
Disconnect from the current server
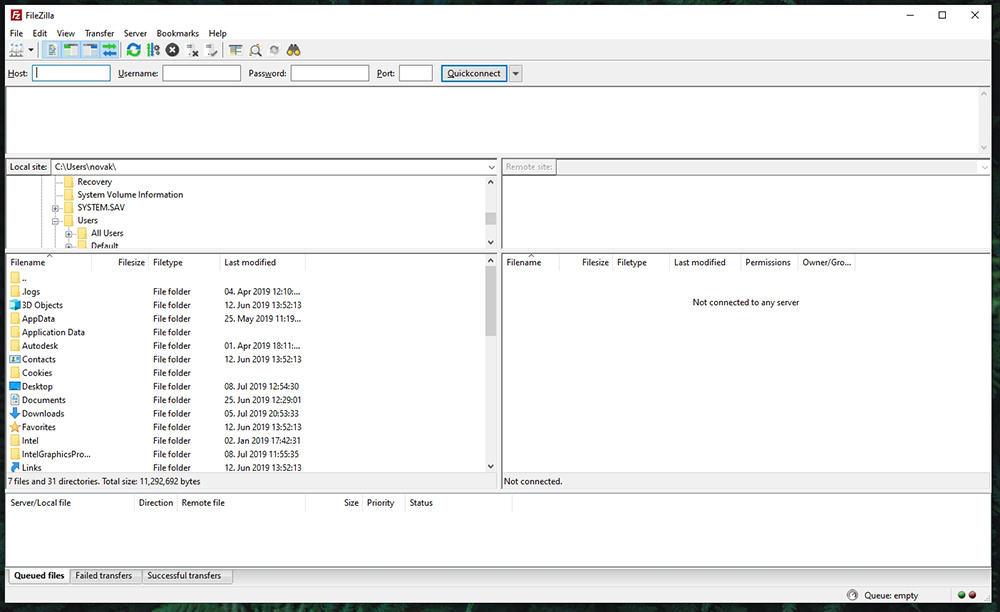point(192,50)
